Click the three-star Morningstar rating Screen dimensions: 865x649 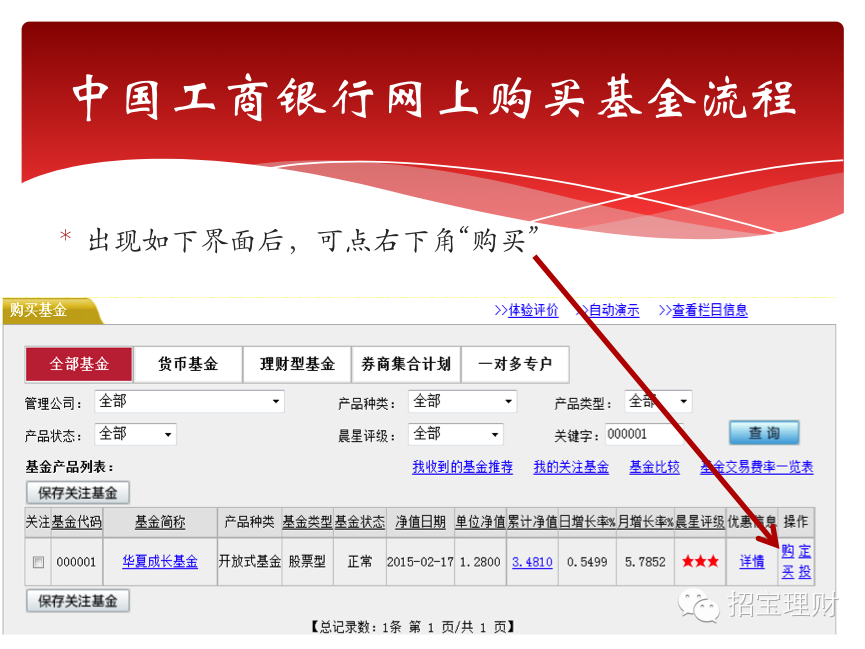point(700,562)
